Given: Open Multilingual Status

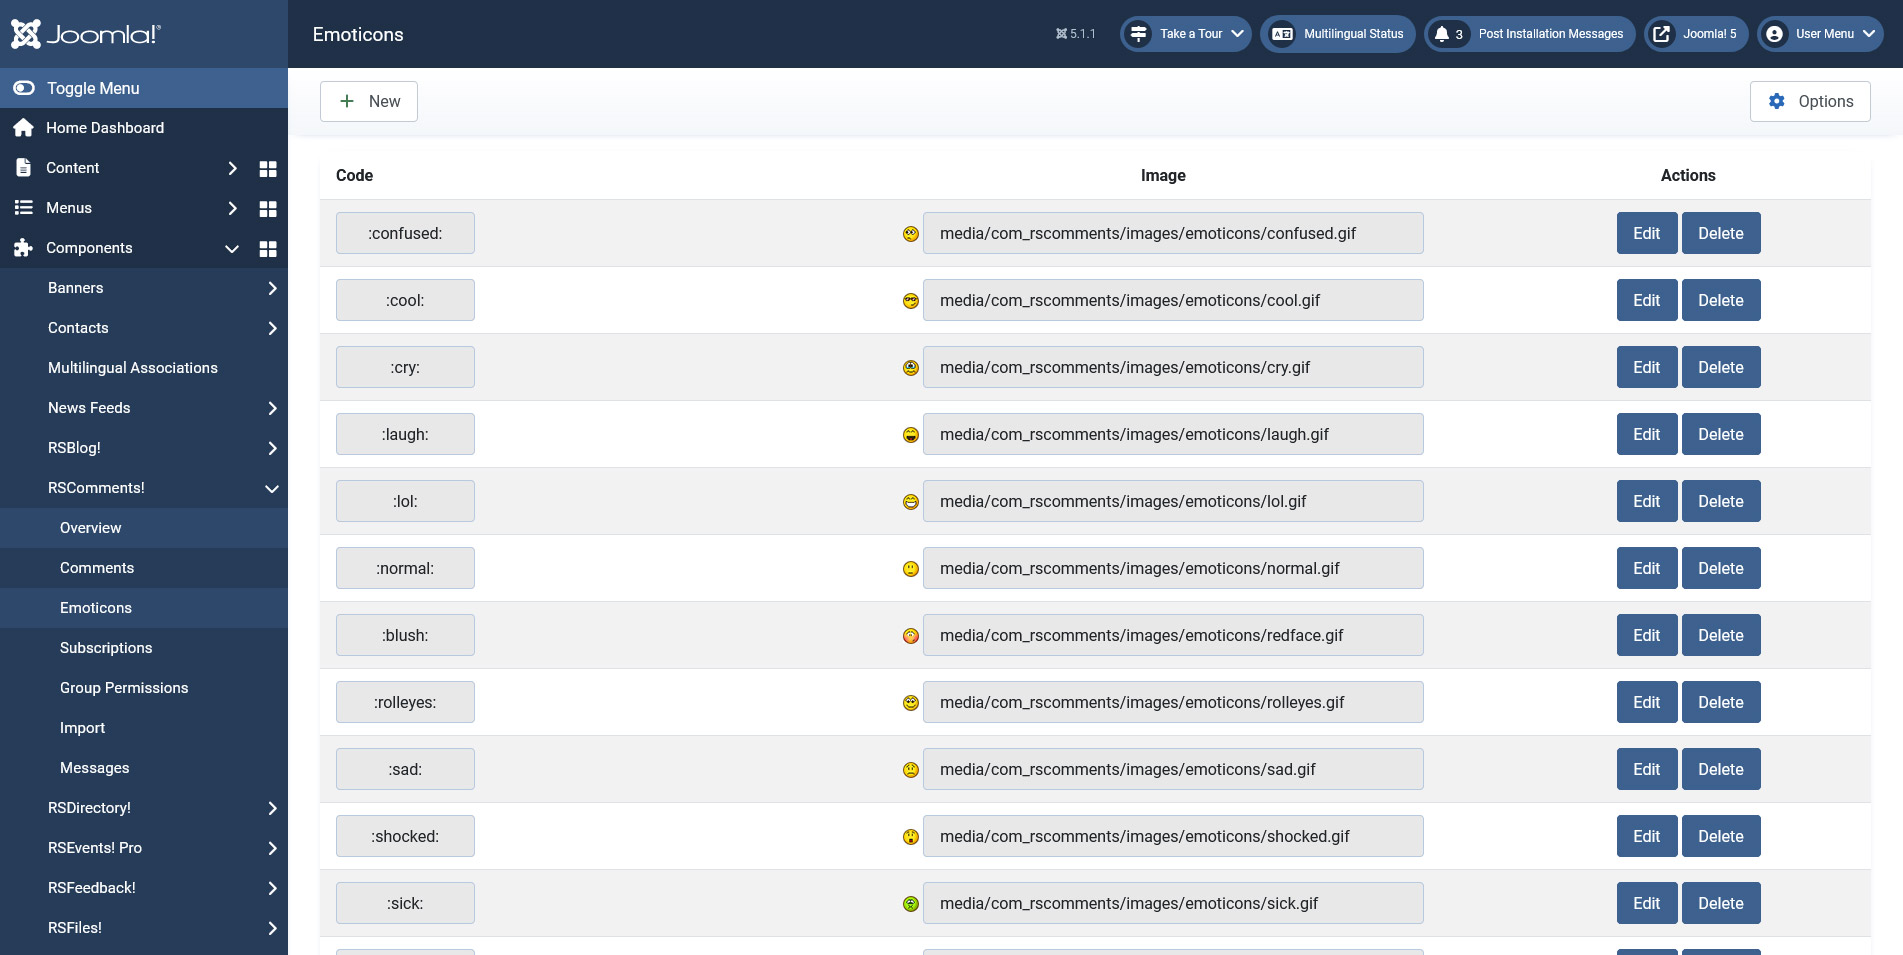Looking at the screenshot, I should click(x=1337, y=34).
